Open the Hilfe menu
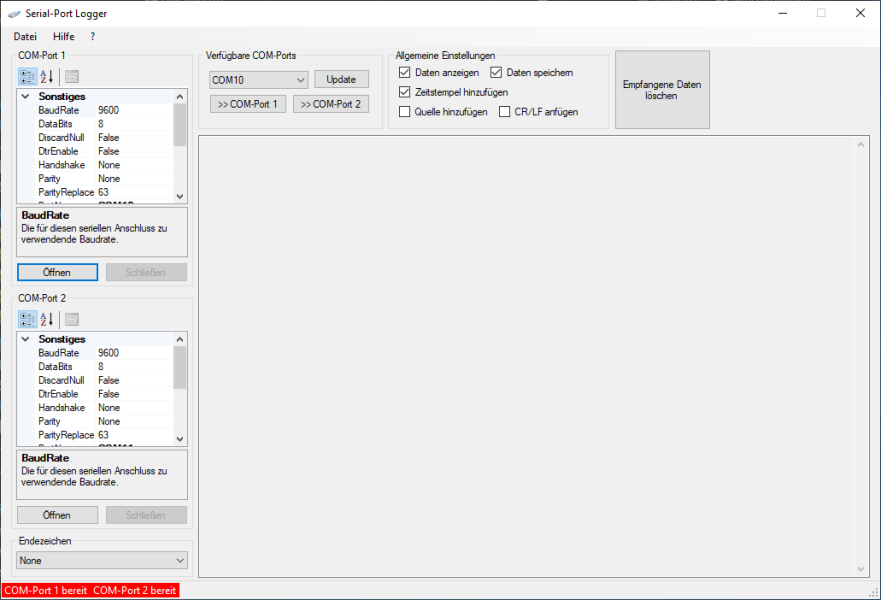Screen dimensions: 881x600 tap(63, 36)
